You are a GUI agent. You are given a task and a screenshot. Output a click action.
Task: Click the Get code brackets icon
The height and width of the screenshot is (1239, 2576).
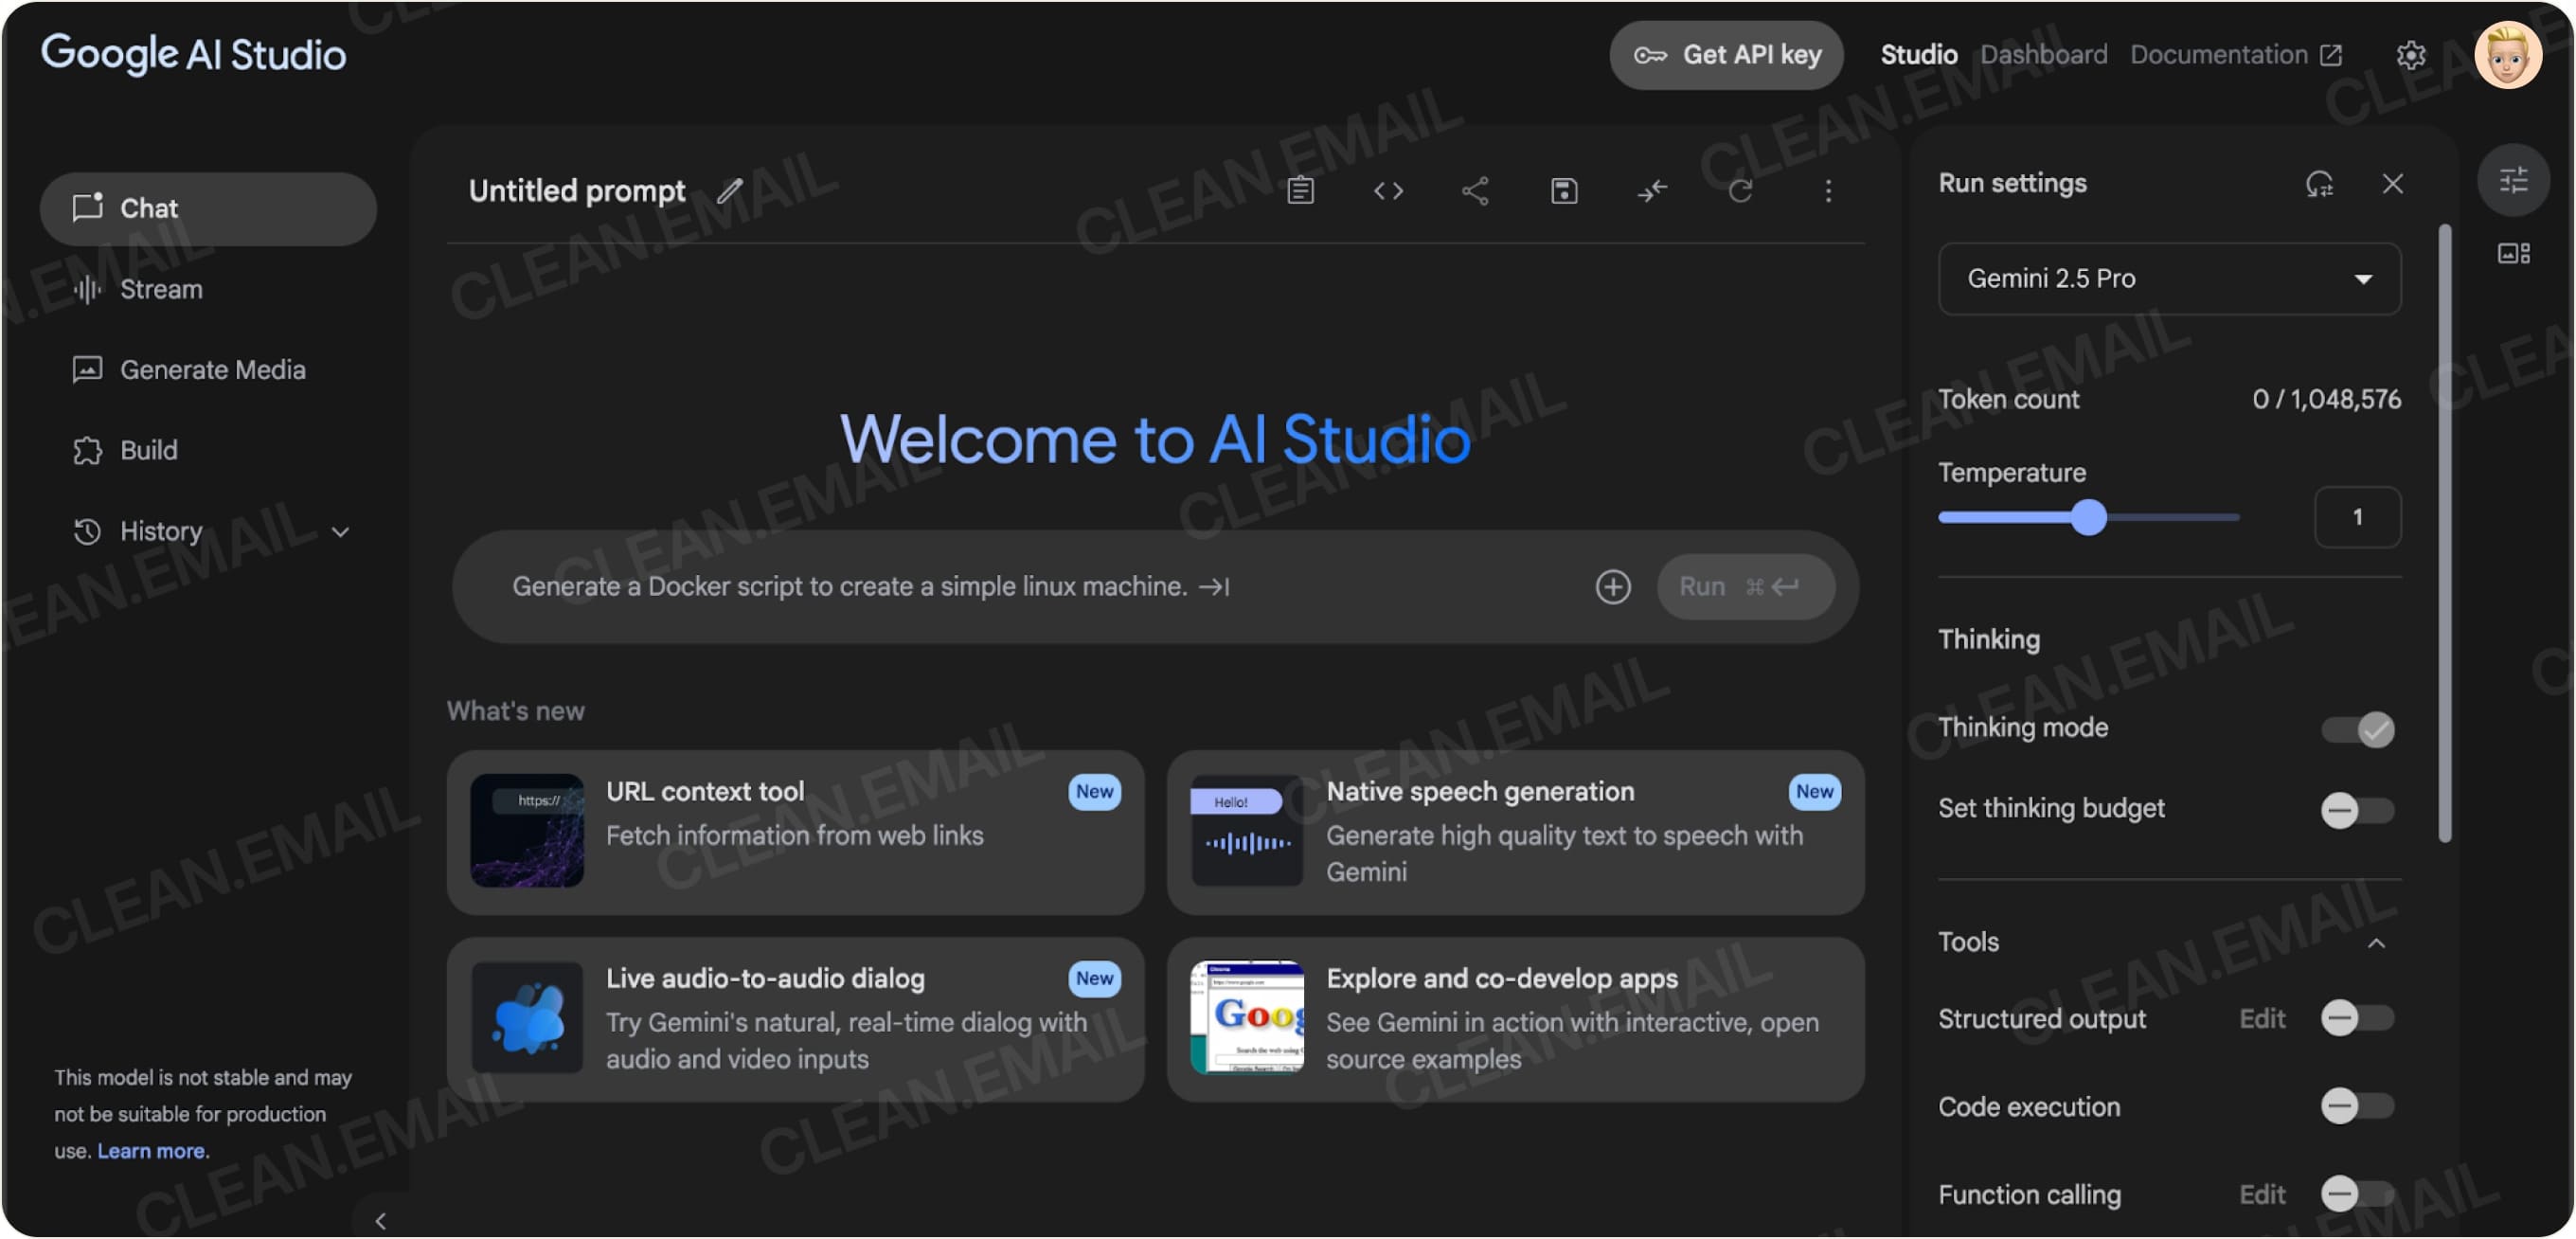[1388, 190]
